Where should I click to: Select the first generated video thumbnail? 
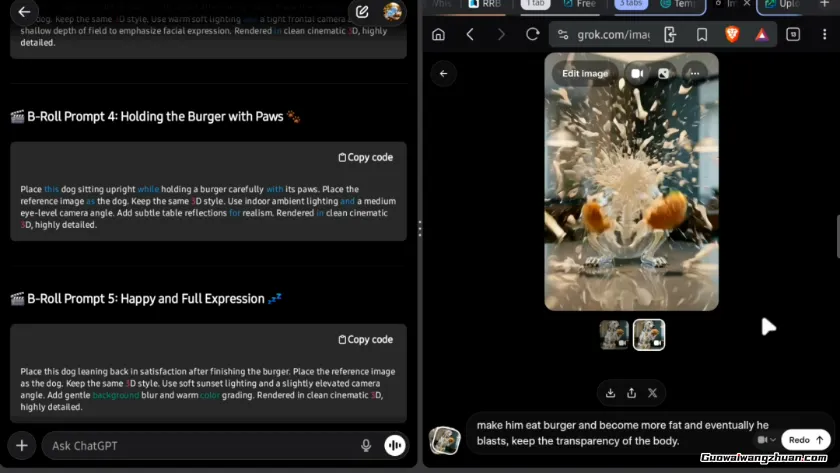click(614, 335)
